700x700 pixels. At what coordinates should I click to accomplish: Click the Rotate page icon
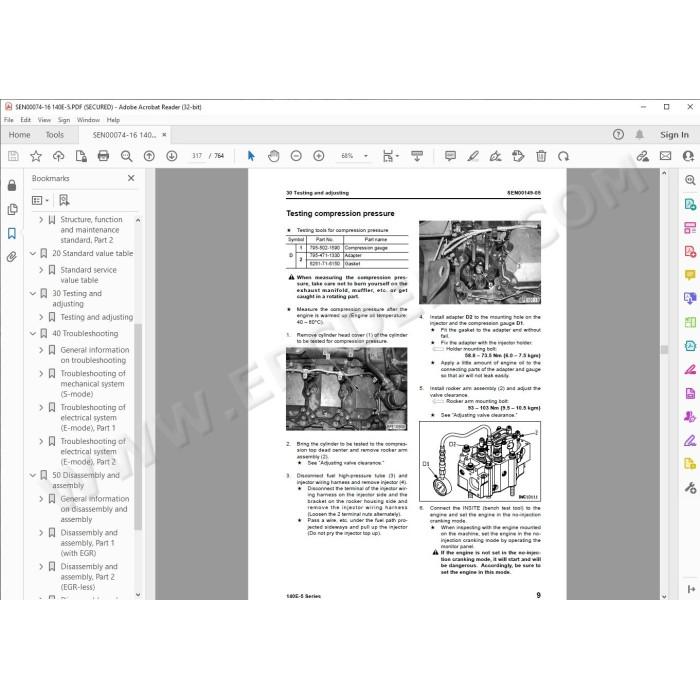click(563, 156)
